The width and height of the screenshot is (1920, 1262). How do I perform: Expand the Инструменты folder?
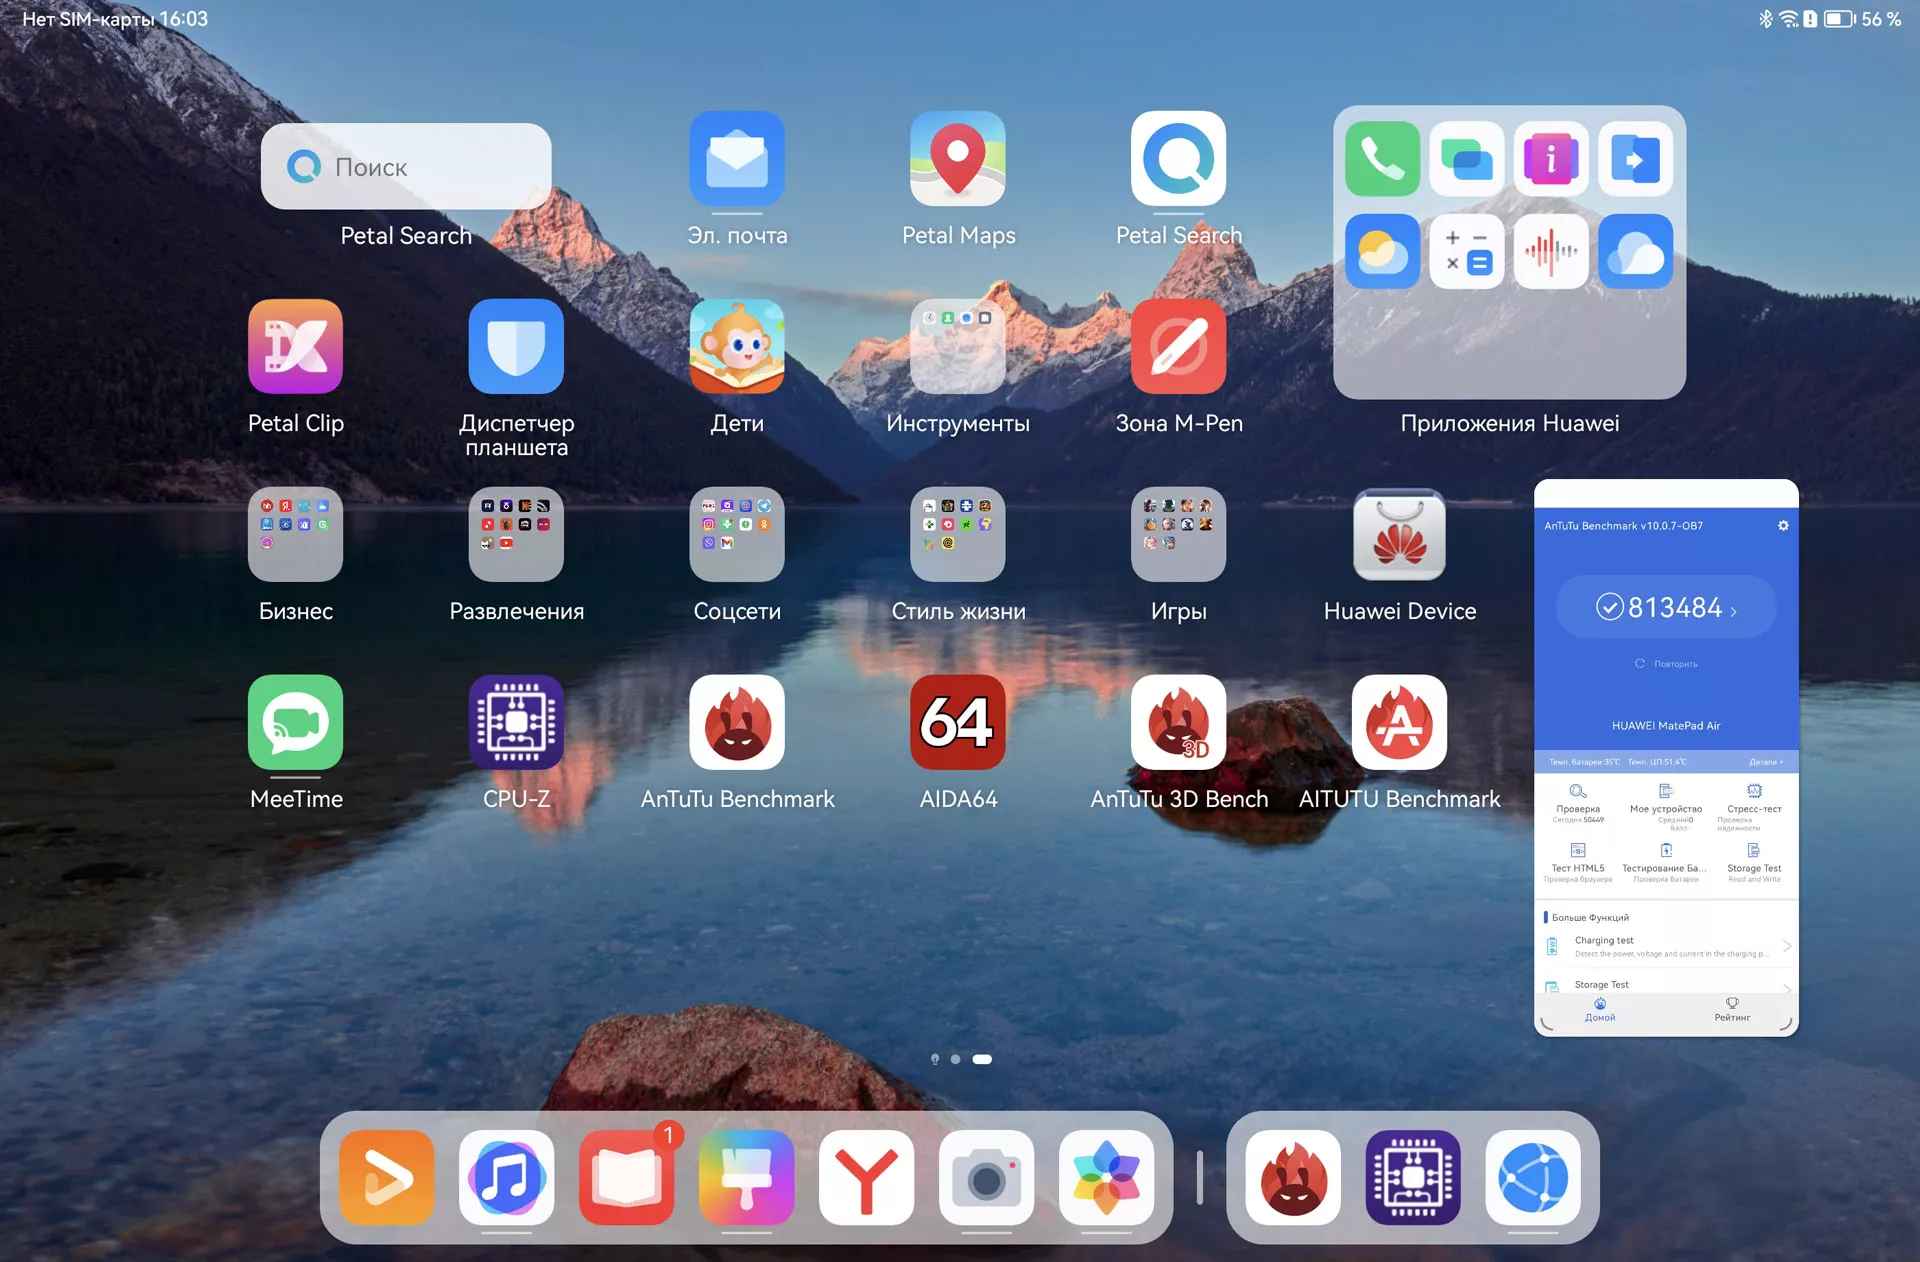pyautogui.click(x=958, y=346)
